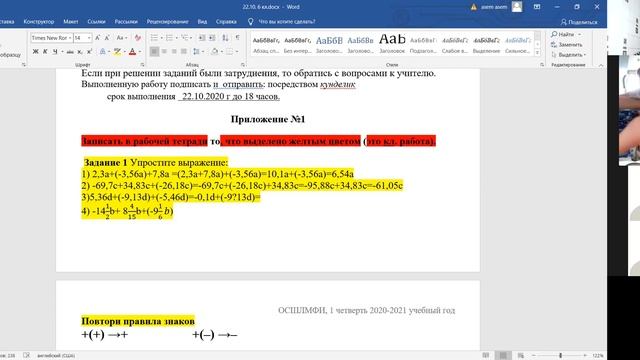The height and width of the screenshot is (360, 640).
Task: Open the Макет tab
Action: [71, 22]
